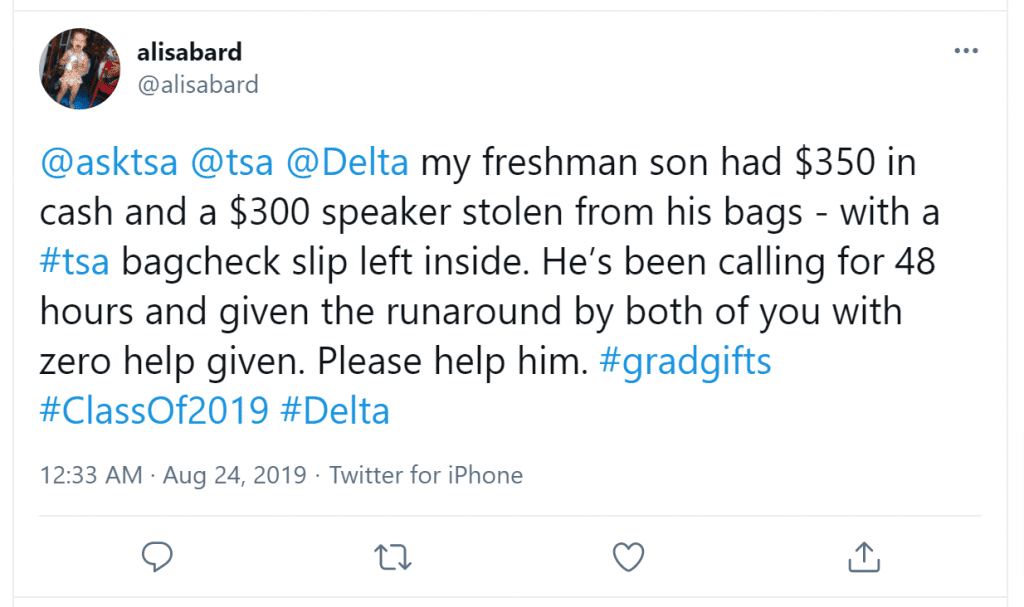Open the three-dot more options menu

[x=966, y=50]
